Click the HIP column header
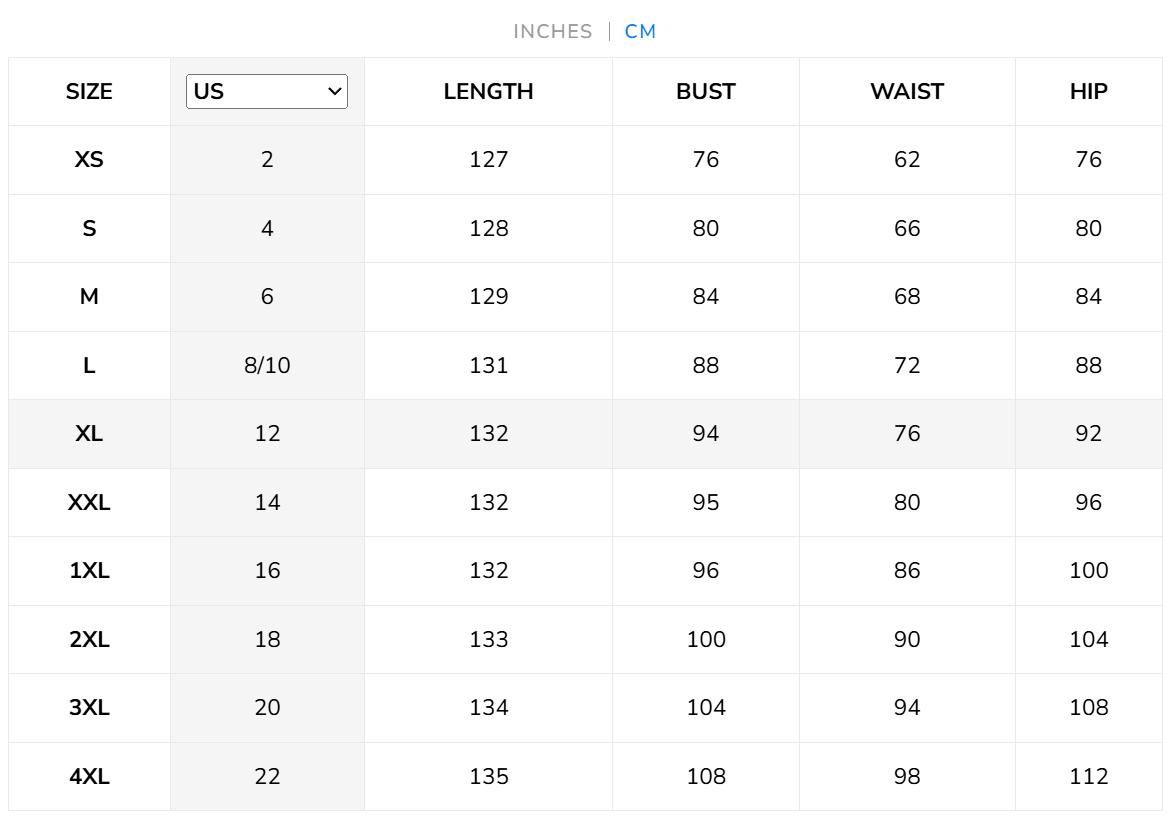Image resolution: width=1167 pixels, height=816 pixels. tap(1088, 92)
